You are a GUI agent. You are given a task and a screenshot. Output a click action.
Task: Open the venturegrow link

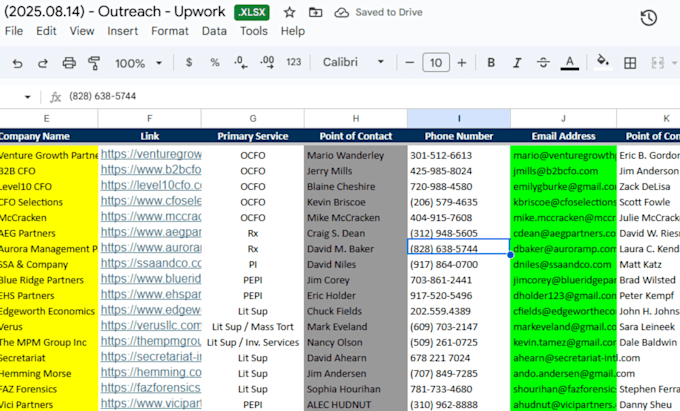point(151,154)
